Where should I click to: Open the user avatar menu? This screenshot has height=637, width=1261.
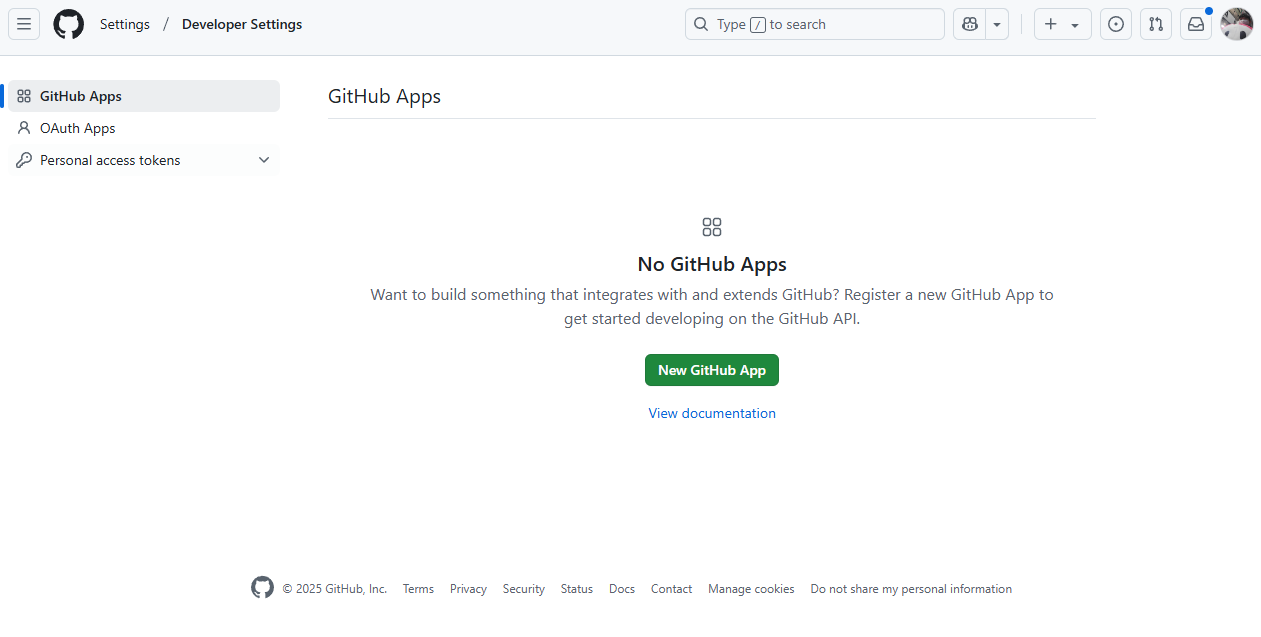[x=1237, y=24]
